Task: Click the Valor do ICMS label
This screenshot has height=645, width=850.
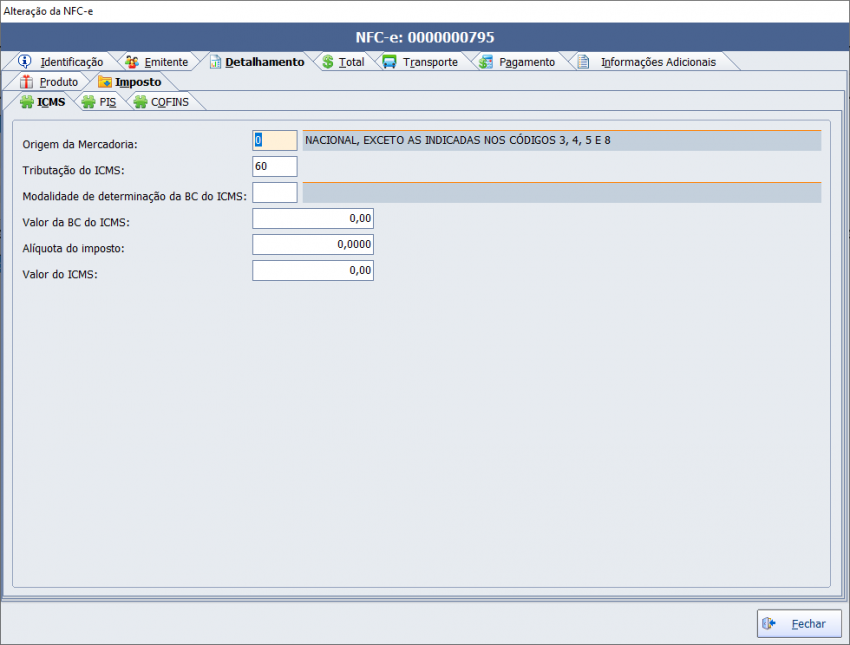Action: (x=60, y=274)
